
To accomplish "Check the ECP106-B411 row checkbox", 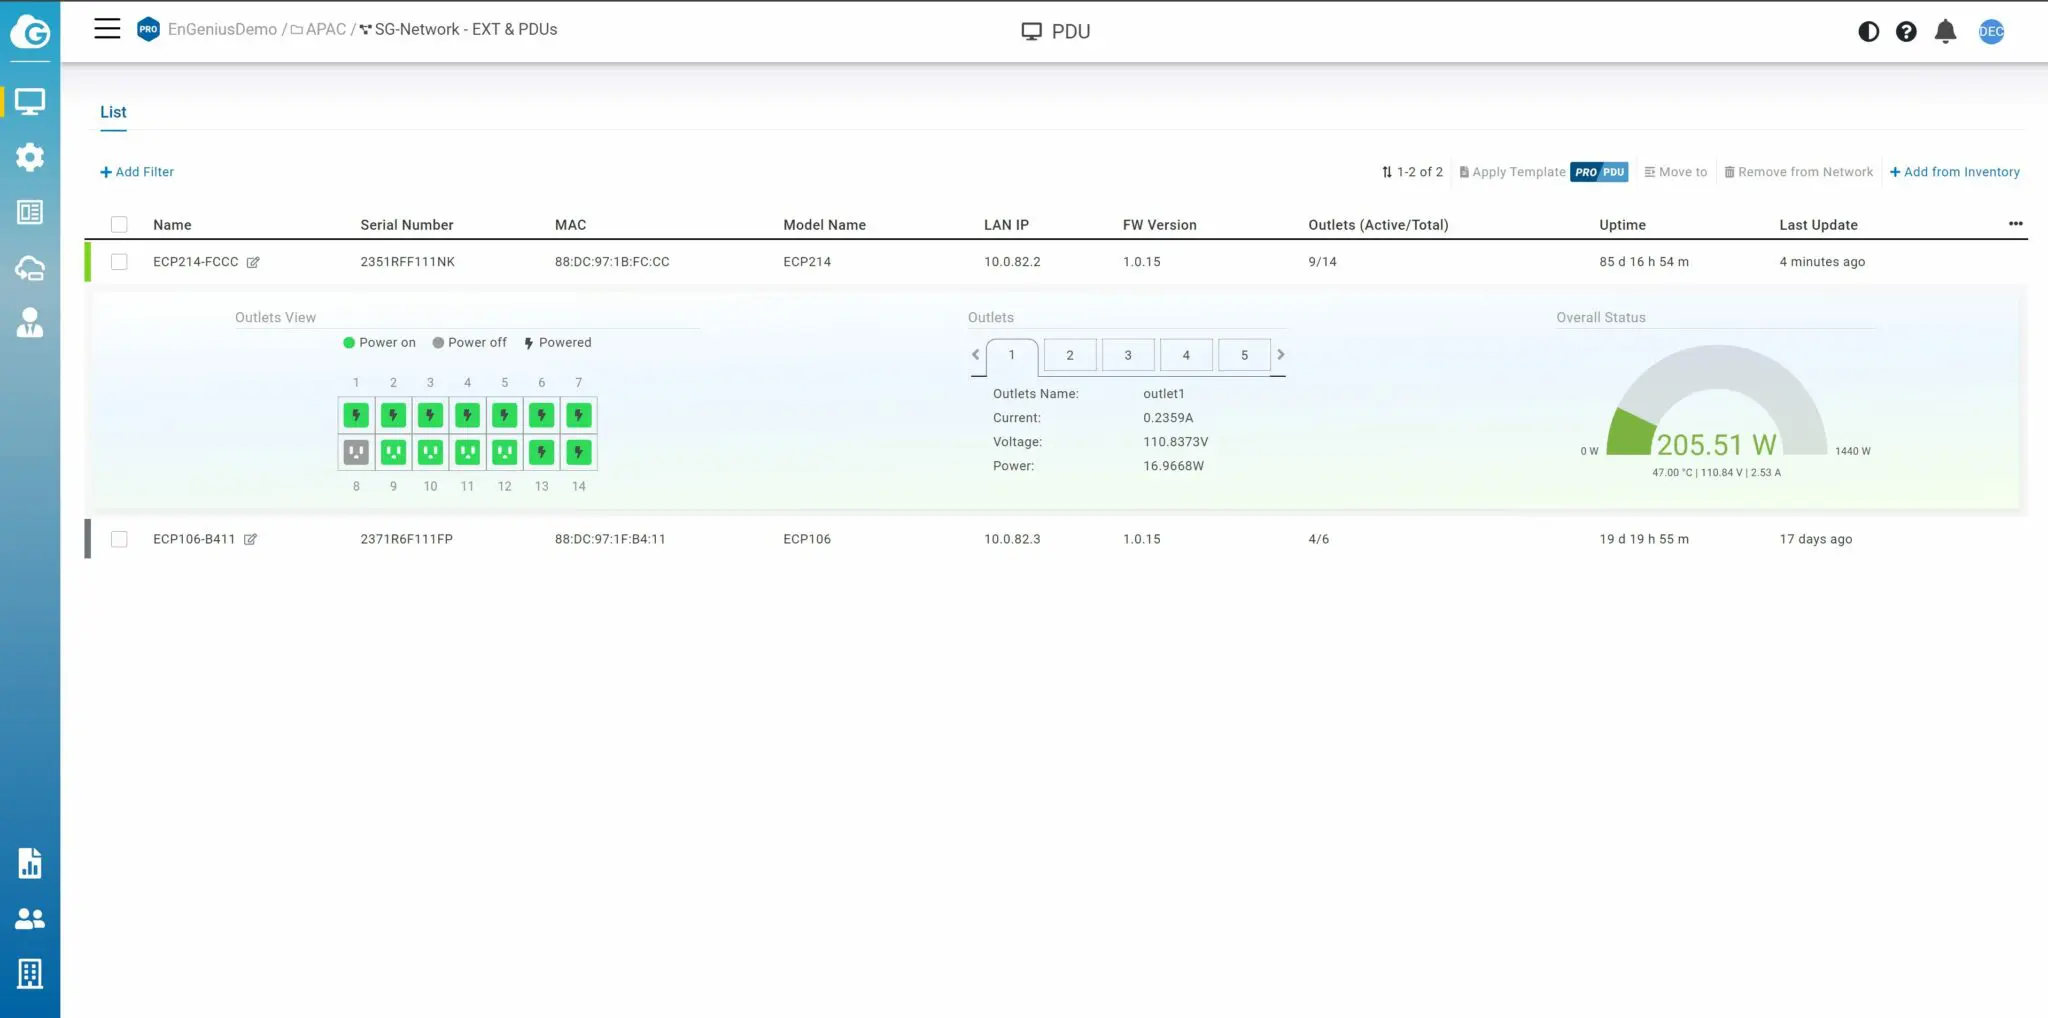I will [119, 539].
